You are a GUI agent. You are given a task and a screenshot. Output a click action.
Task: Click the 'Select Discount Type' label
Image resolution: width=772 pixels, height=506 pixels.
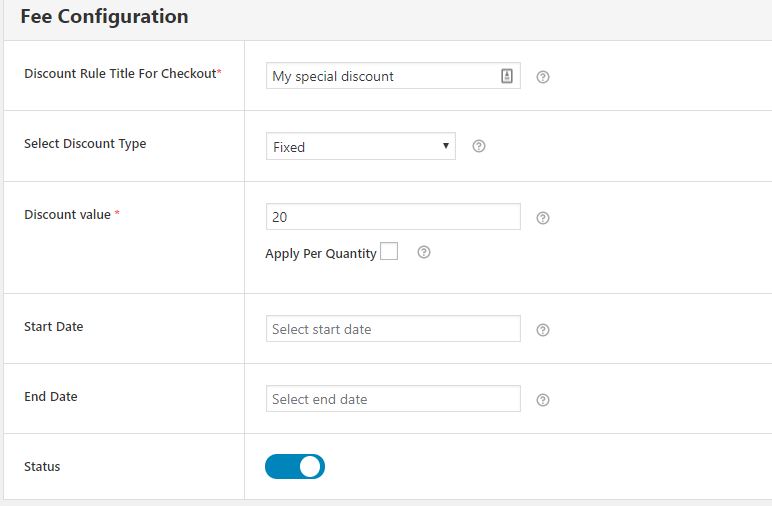point(85,144)
